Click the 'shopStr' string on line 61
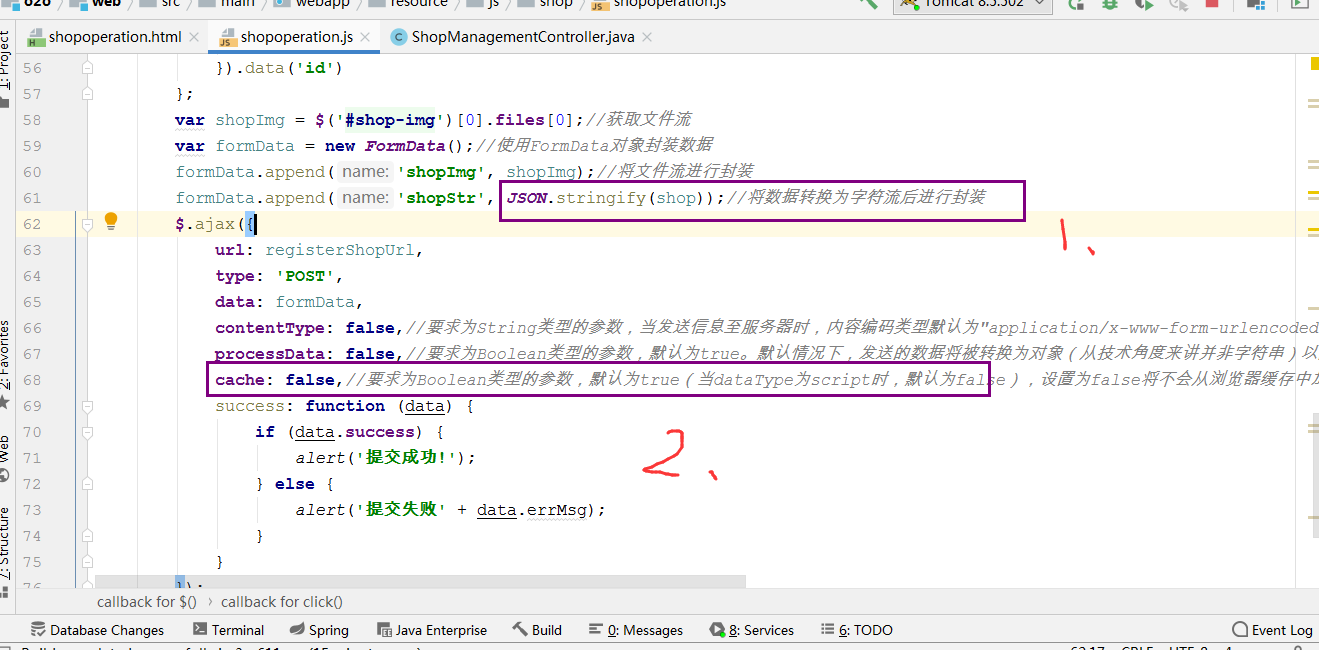Image resolution: width=1319 pixels, height=650 pixels. click(441, 198)
